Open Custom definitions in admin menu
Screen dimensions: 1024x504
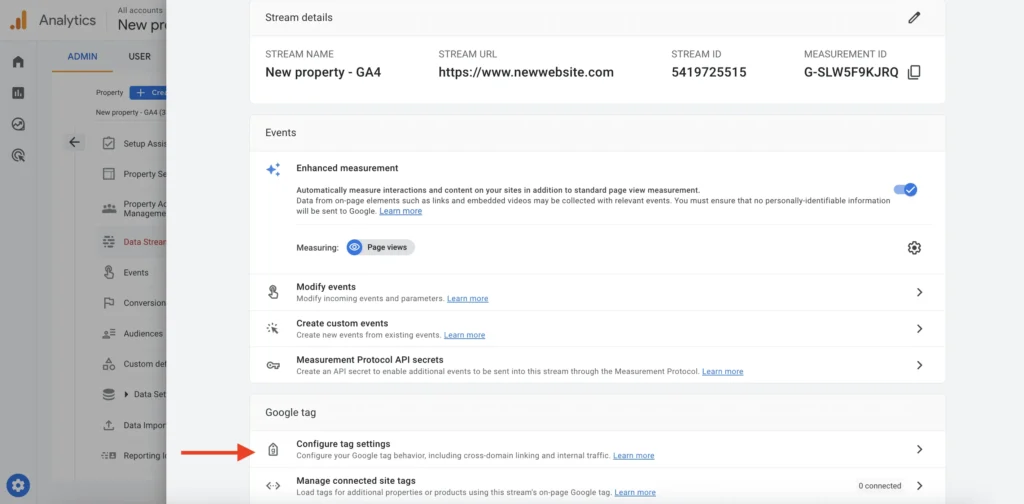[x=145, y=364]
